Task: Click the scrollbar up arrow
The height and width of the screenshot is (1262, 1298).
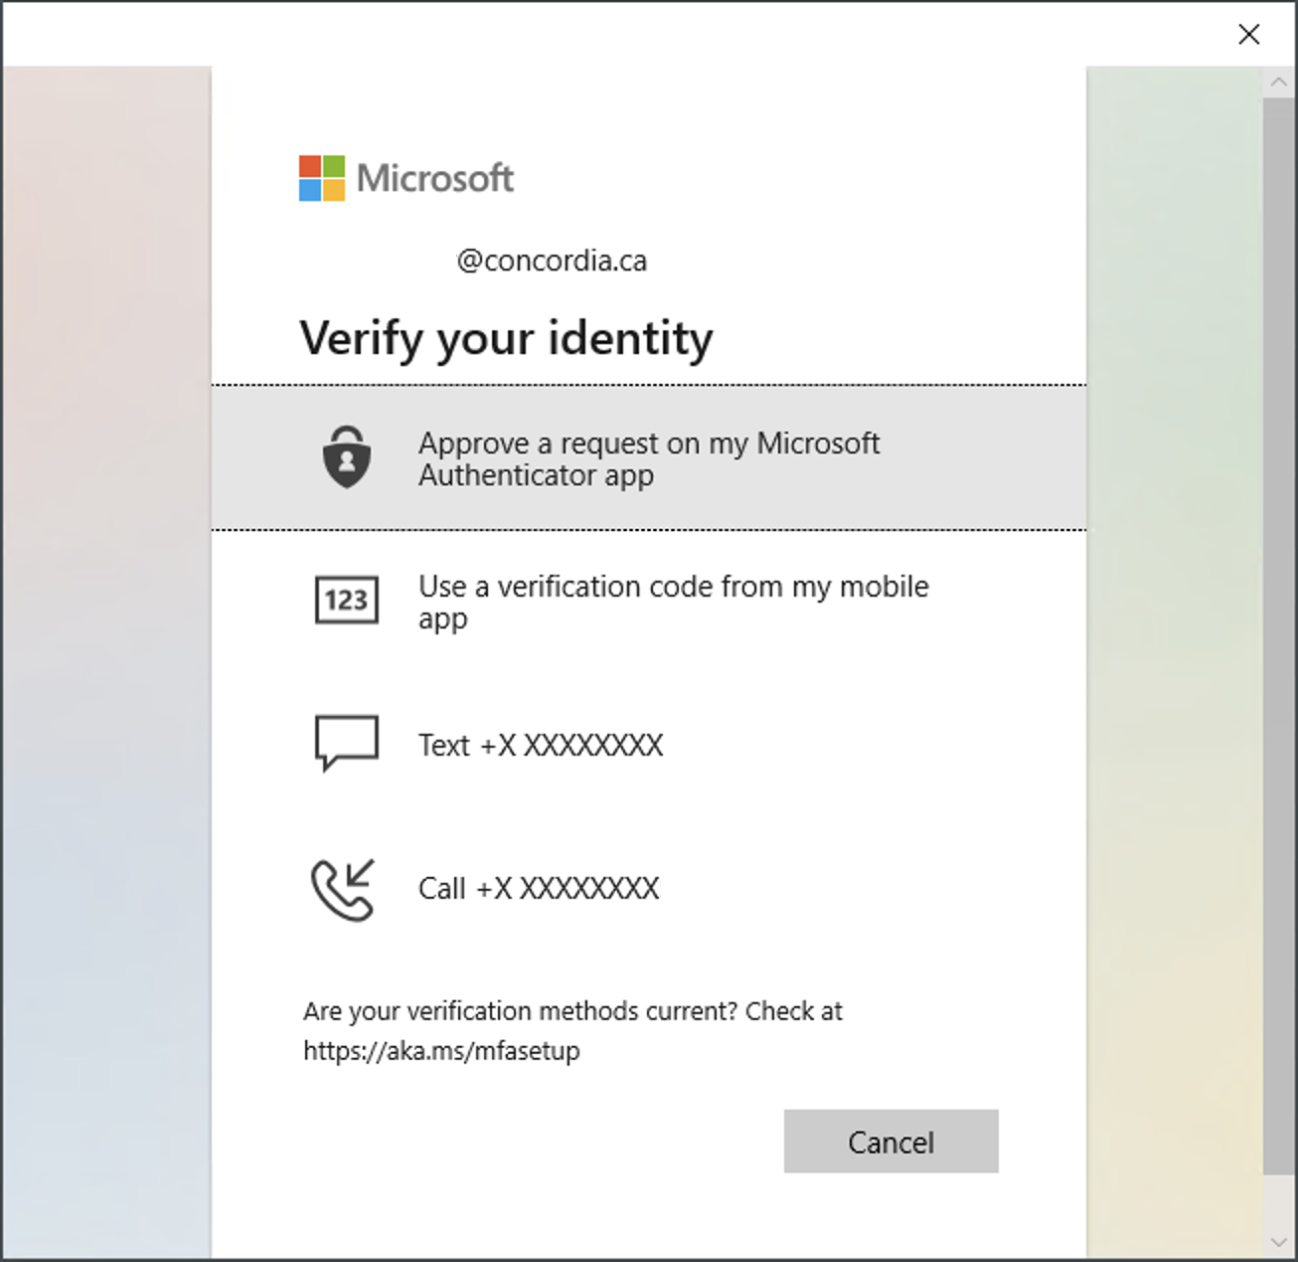Action: 1278,82
